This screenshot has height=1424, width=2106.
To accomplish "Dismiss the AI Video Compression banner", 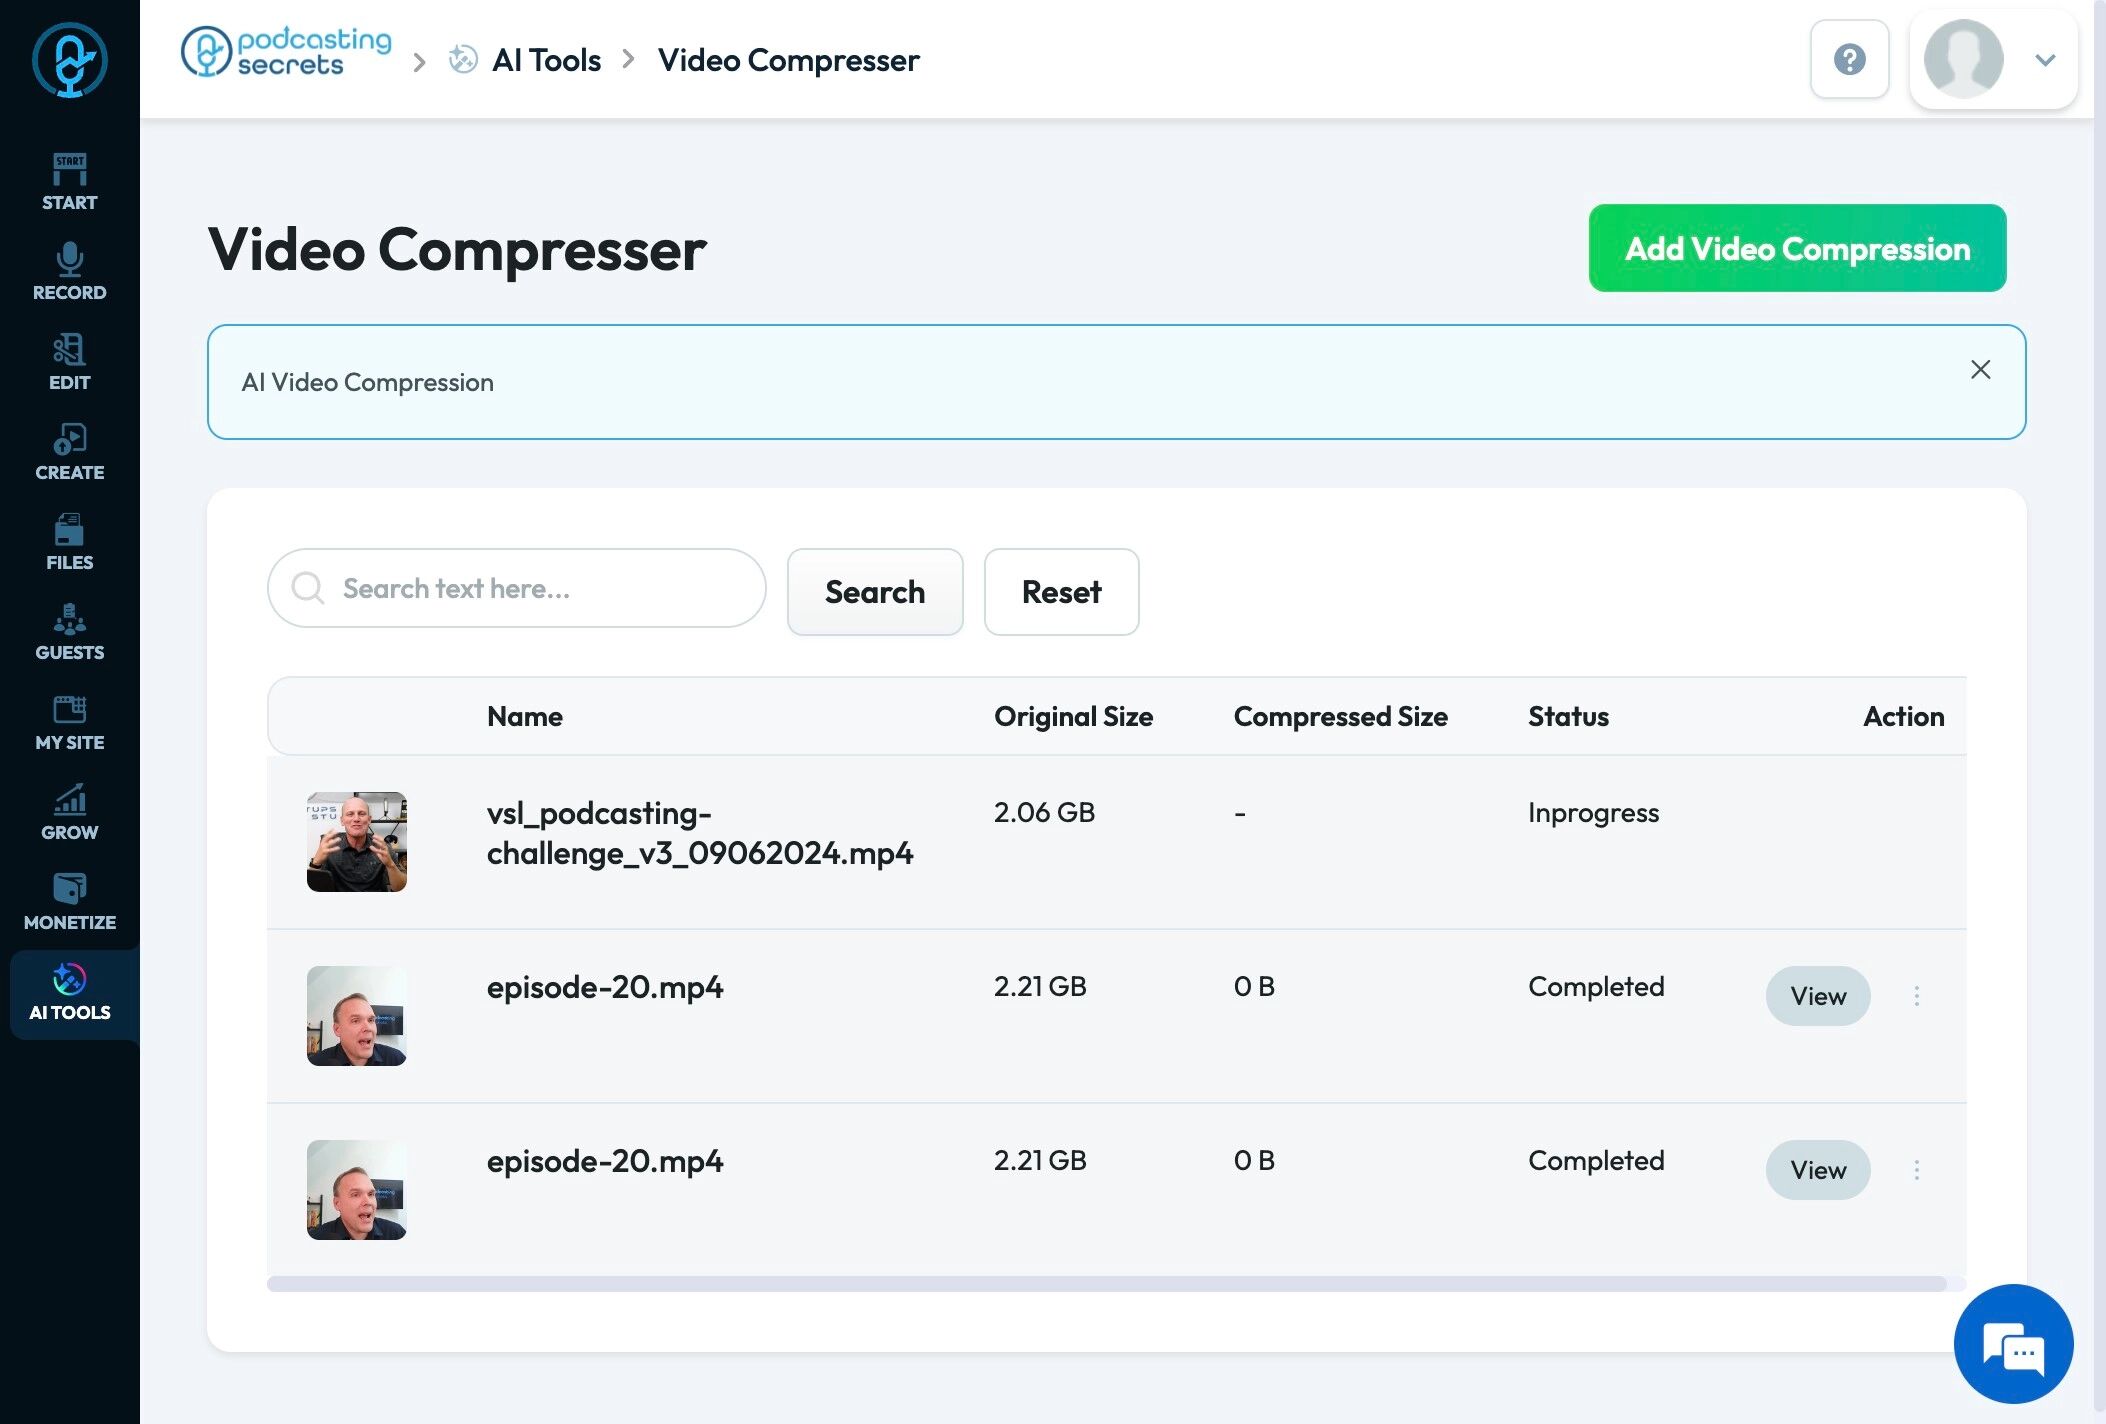I will point(1980,369).
